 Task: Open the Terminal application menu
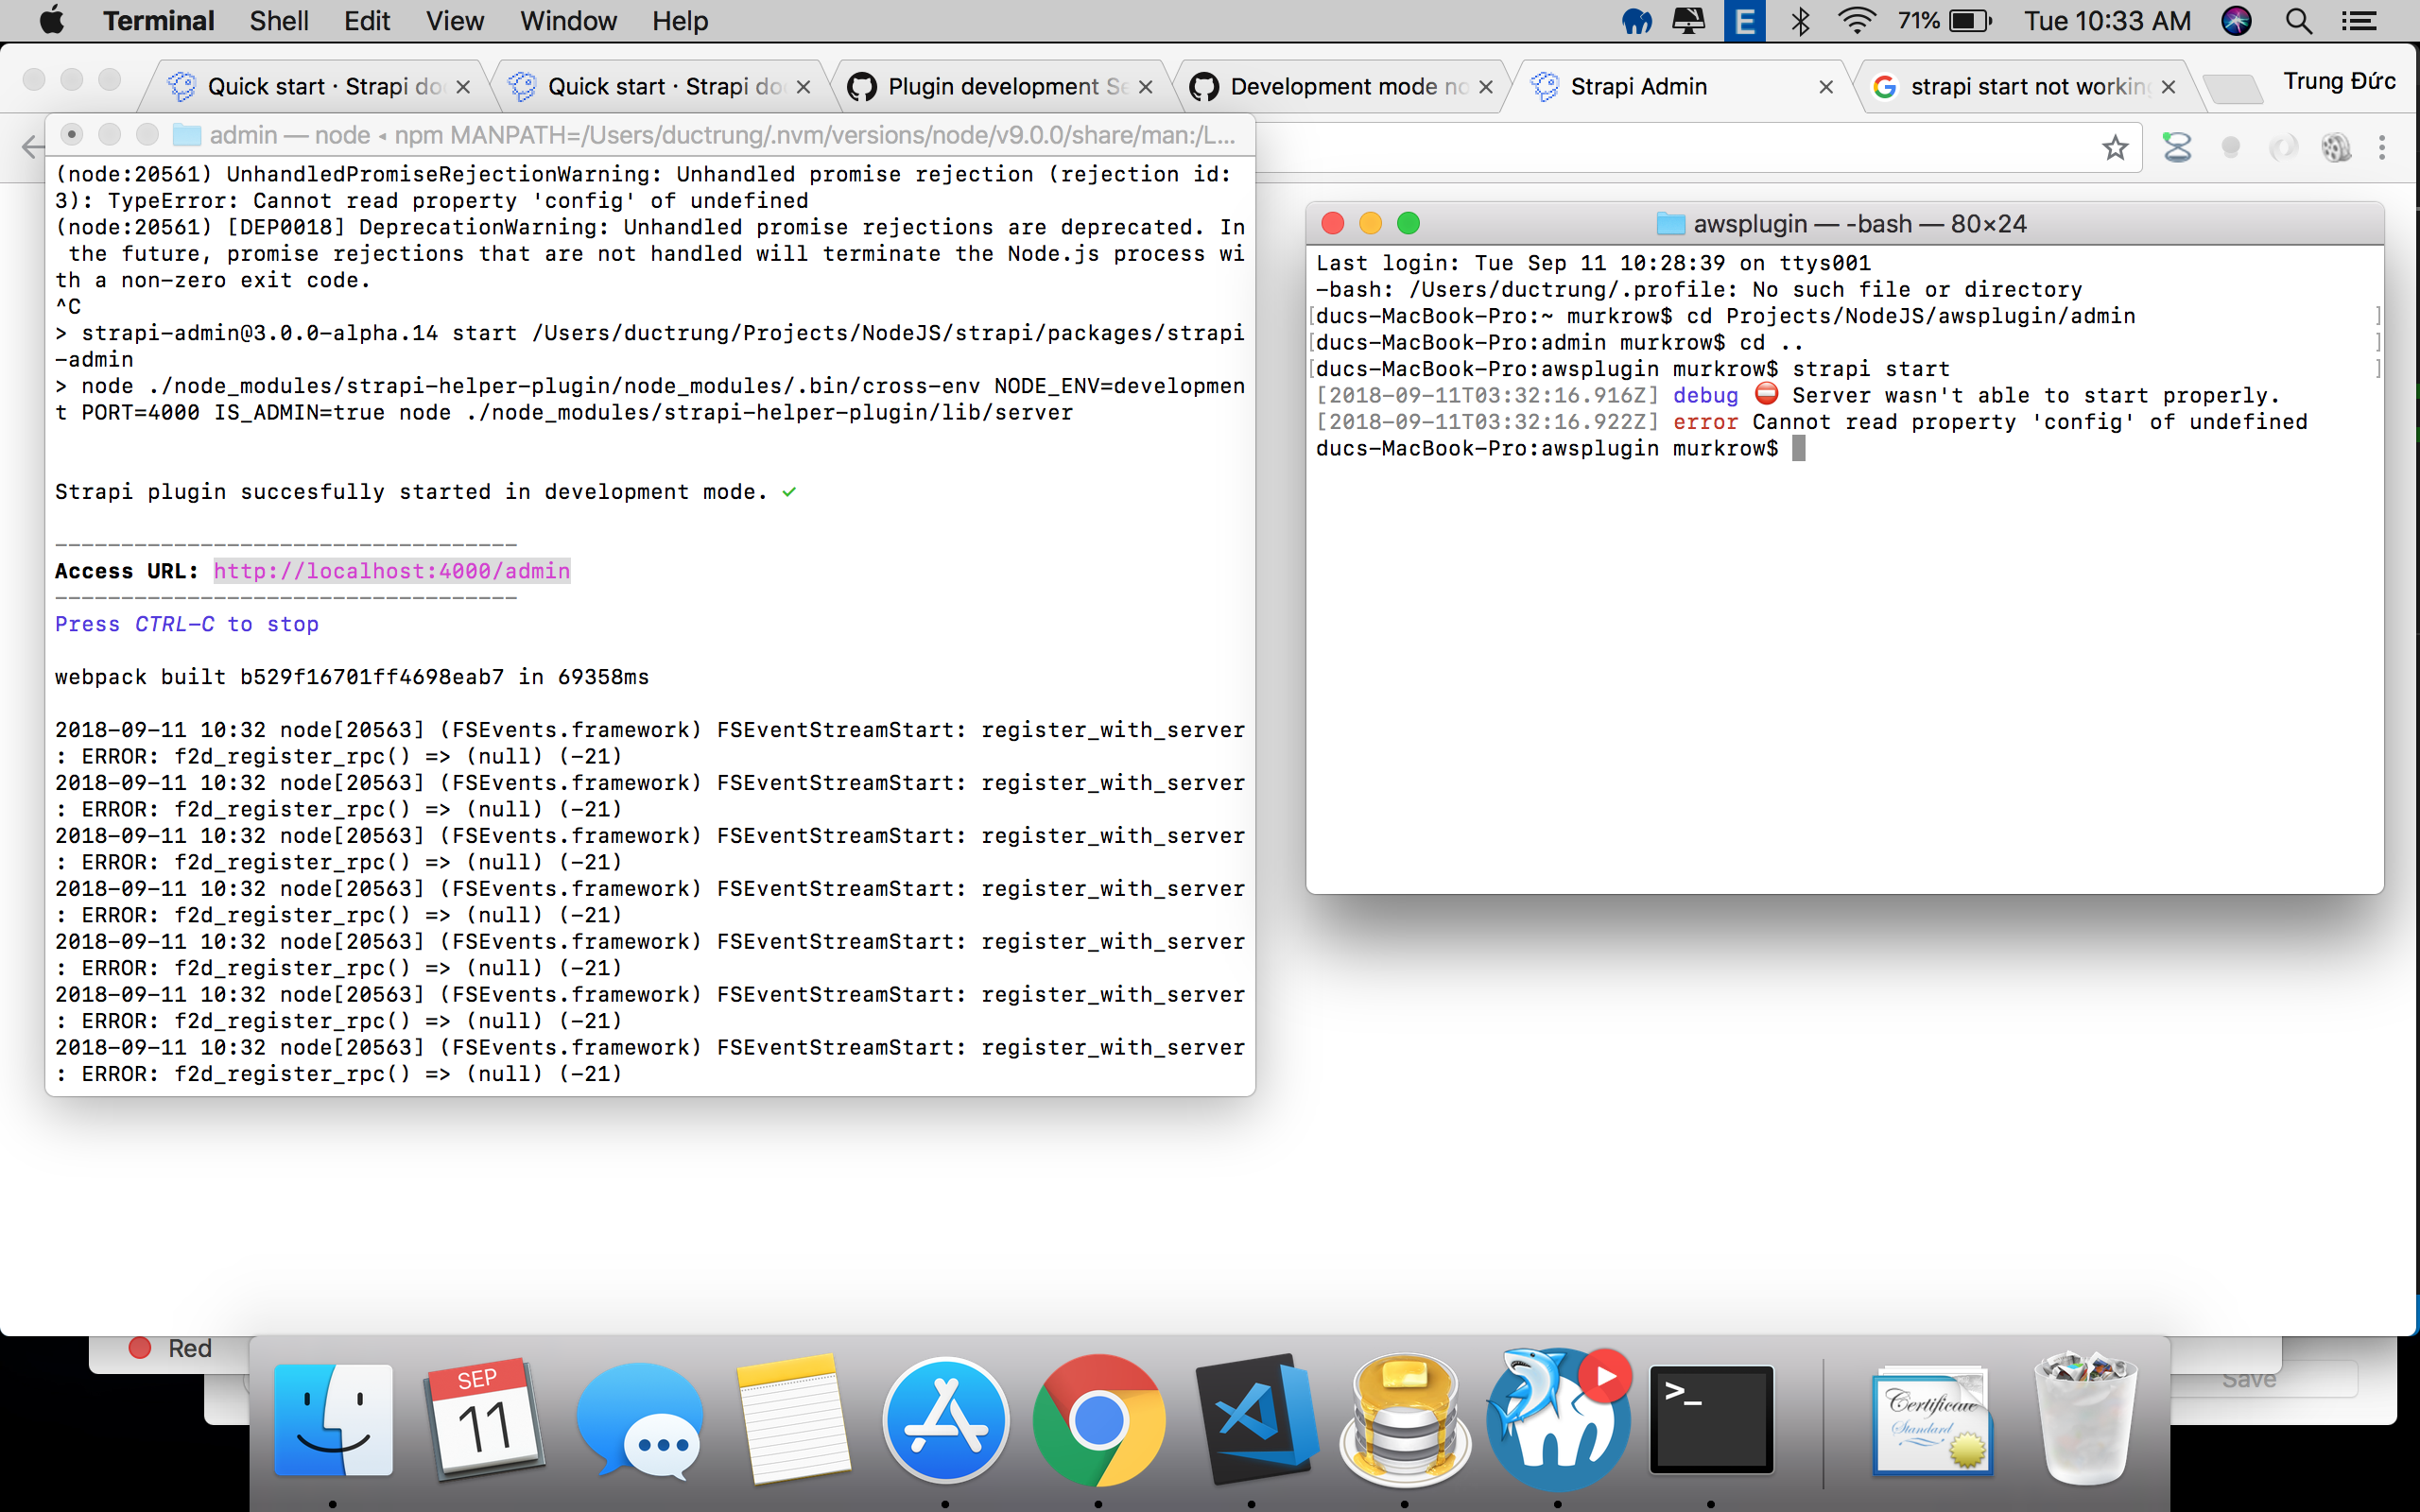click(158, 20)
